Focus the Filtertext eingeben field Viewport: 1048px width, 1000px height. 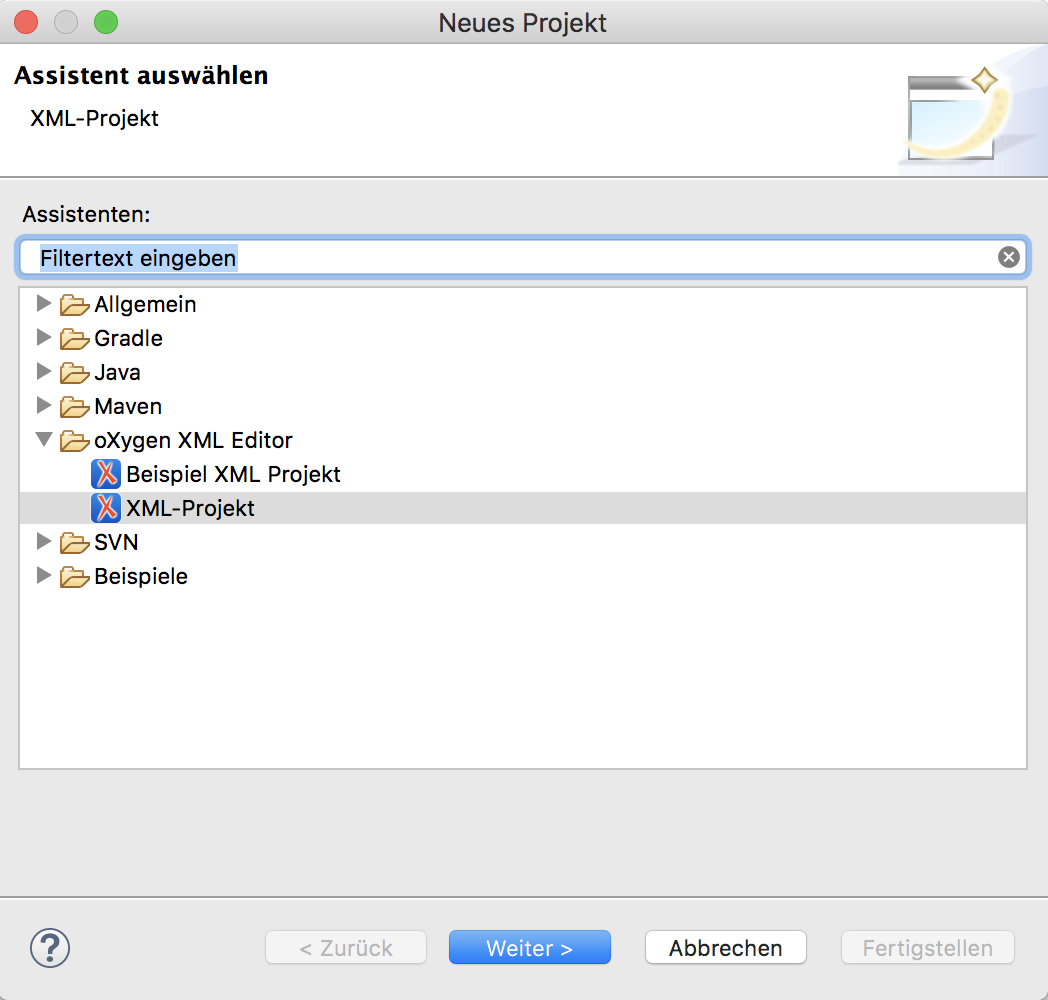point(500,258)
